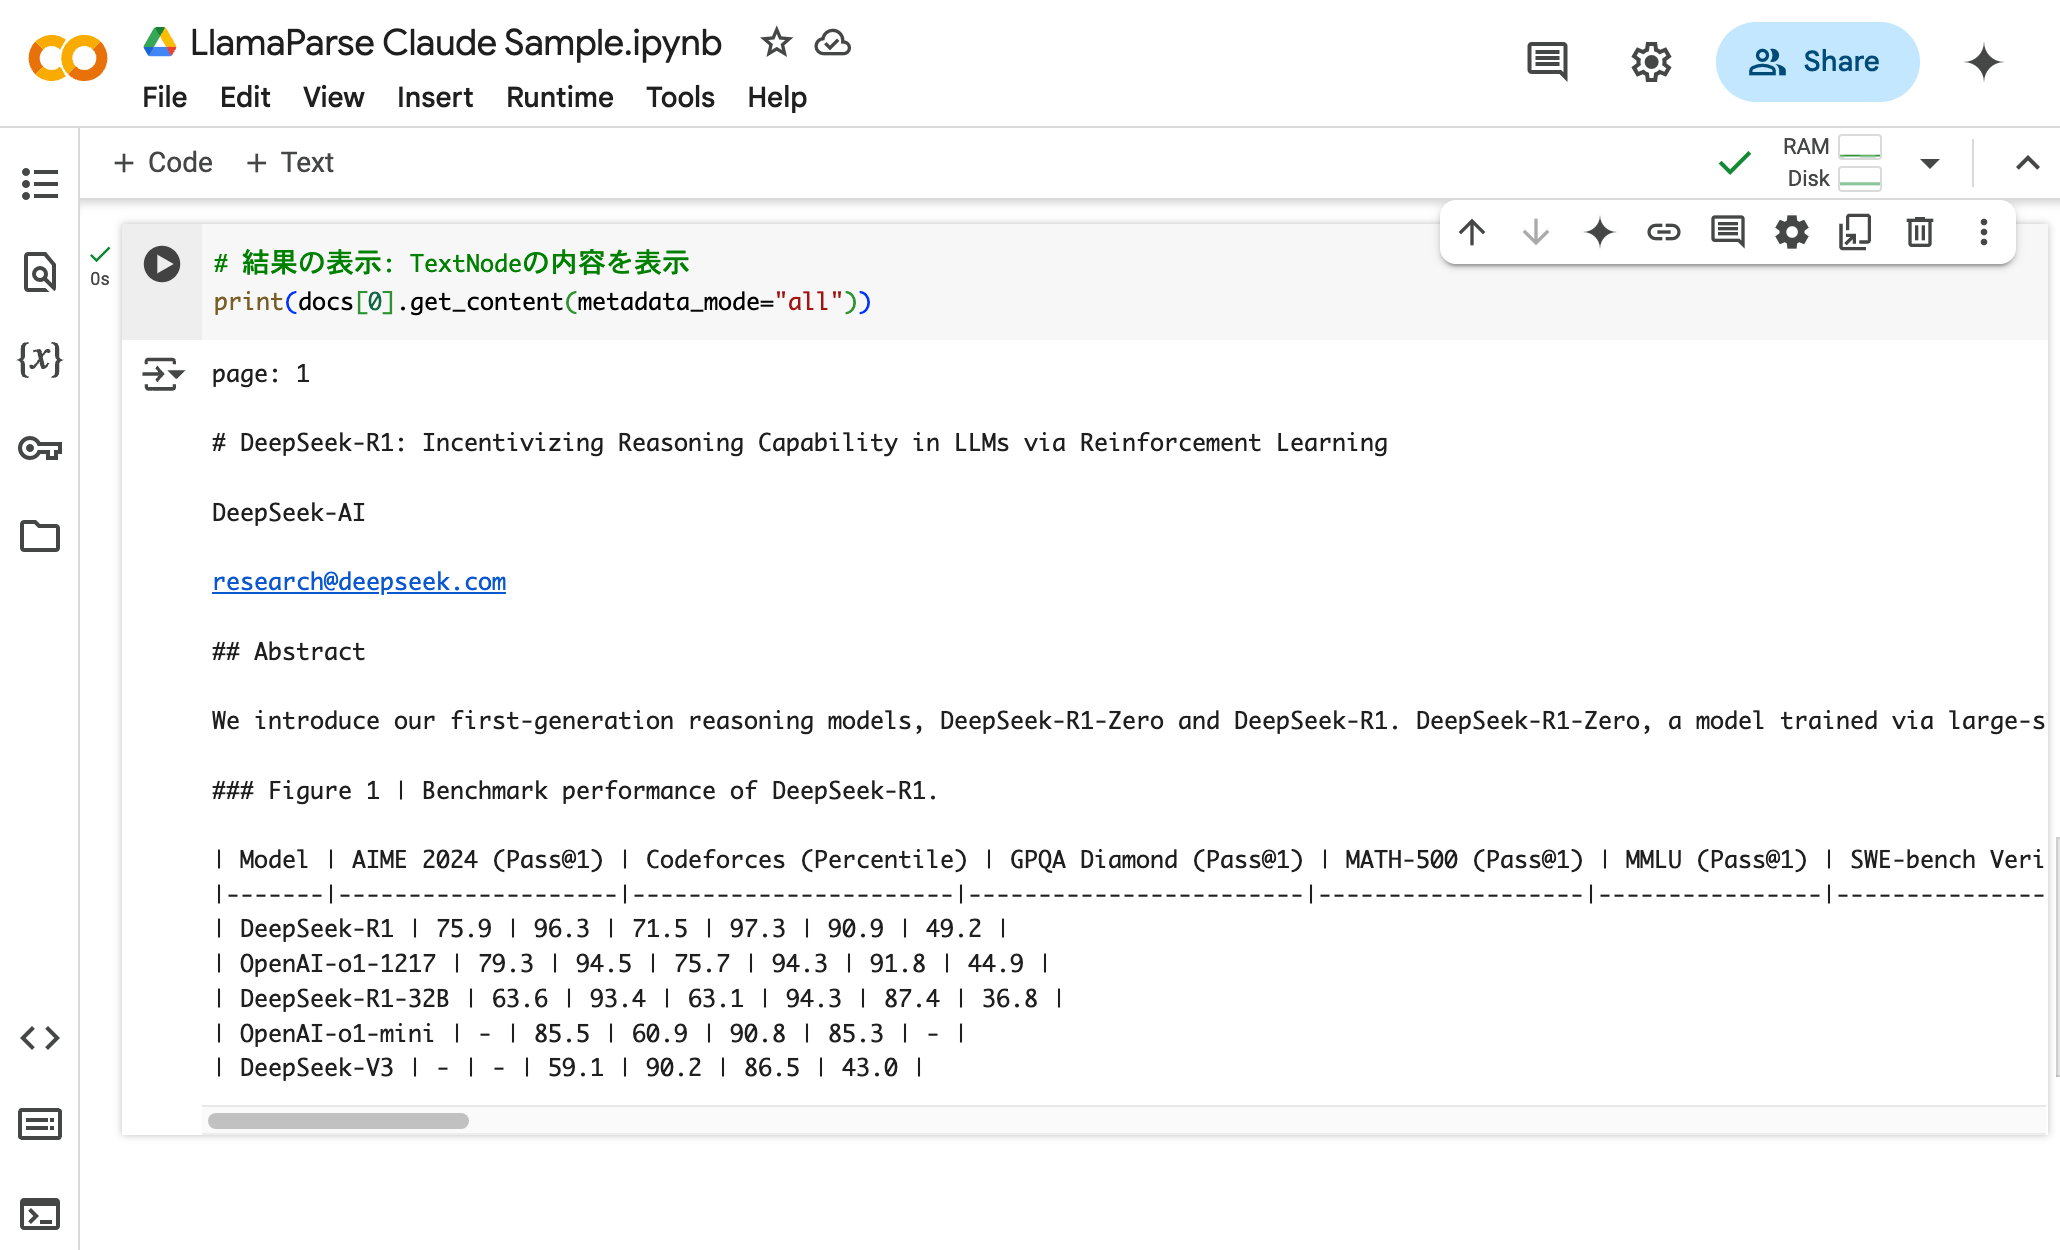Open the Tools menu
The height and width of the screenshot is (1250, 2060).
680,97
